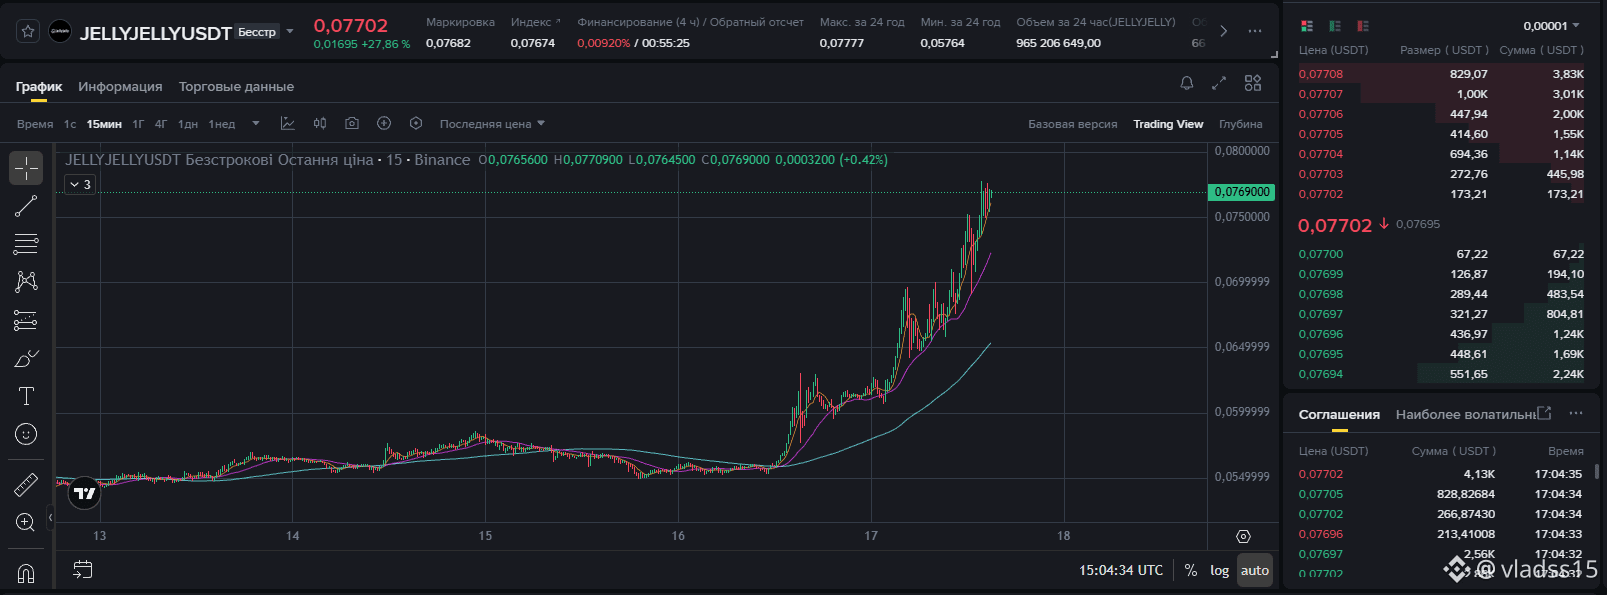Click the Финансирование / Обратный отсчет label
1607x595 pixels.
coord(690,22)
